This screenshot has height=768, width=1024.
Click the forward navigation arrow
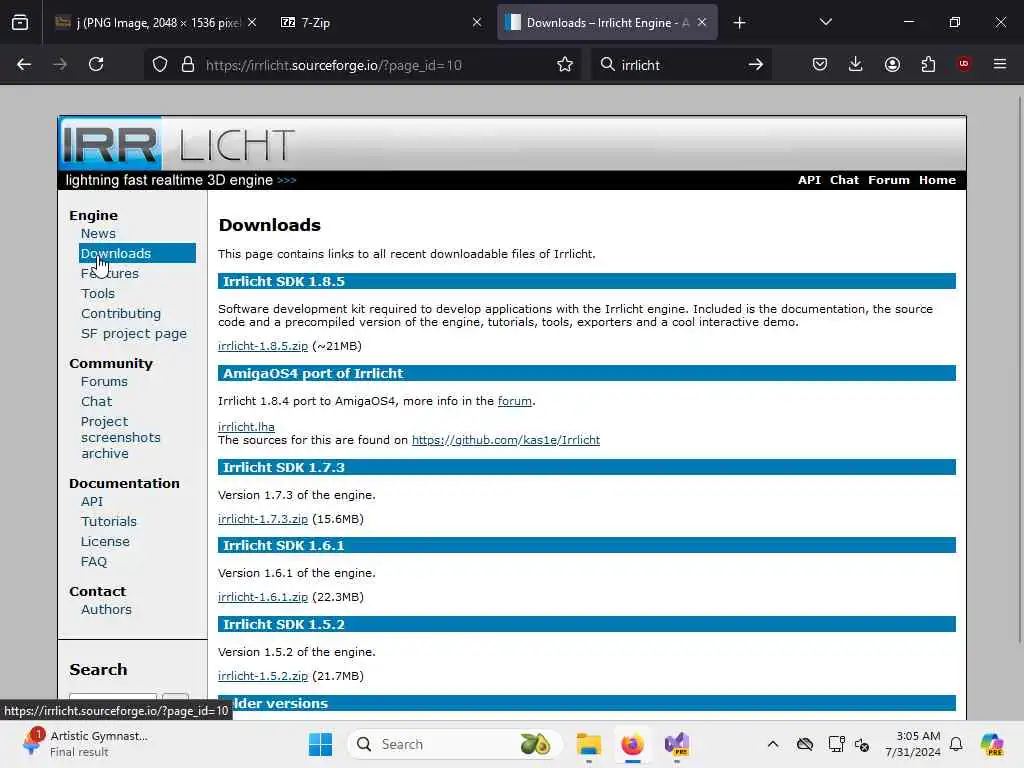(60, 65)
